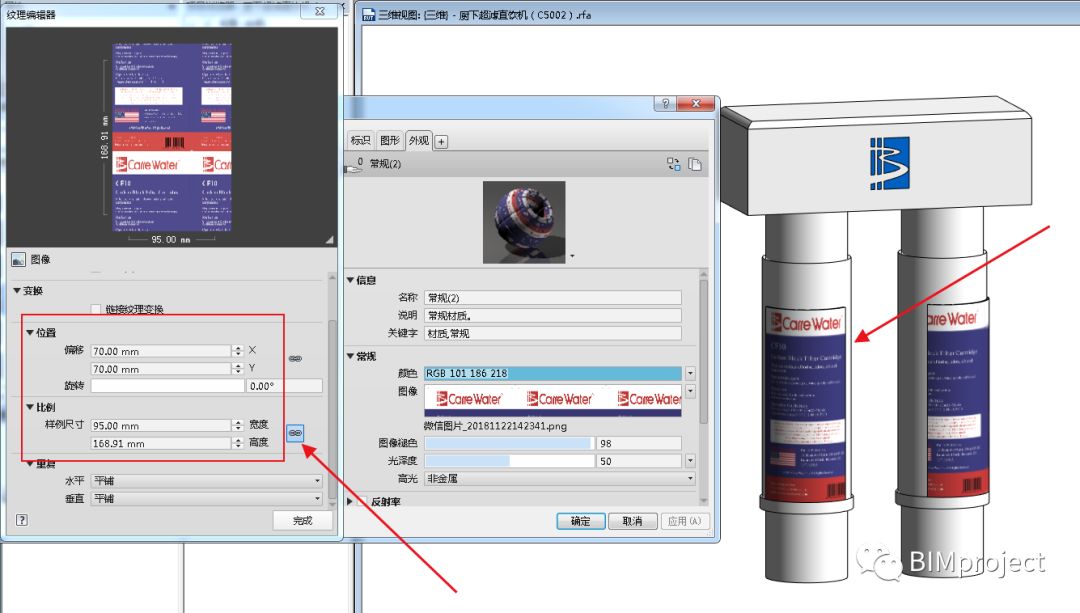Screen dimensions: 1080x613
Task: Click the offset X/Y link chain icon
Action: (x=295, y=358)
